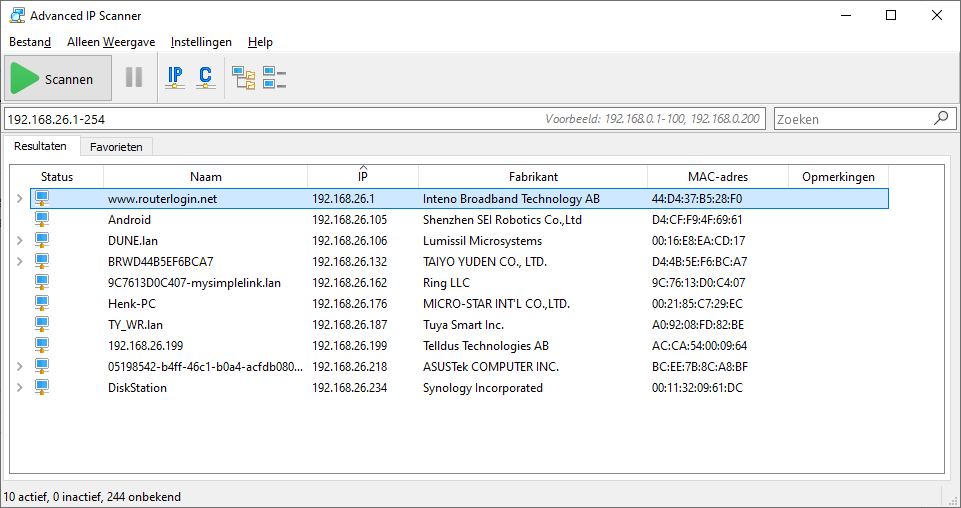Open the Instellingen menu

(x=201, y=42)
